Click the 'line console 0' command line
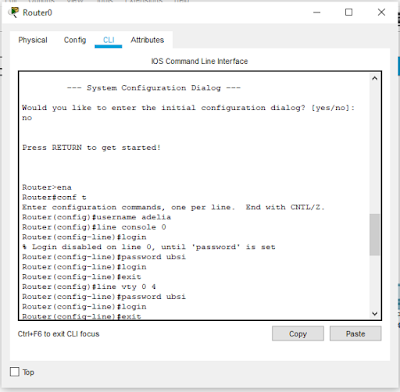Screen dimensions: 400x392 tap(94, 227)
